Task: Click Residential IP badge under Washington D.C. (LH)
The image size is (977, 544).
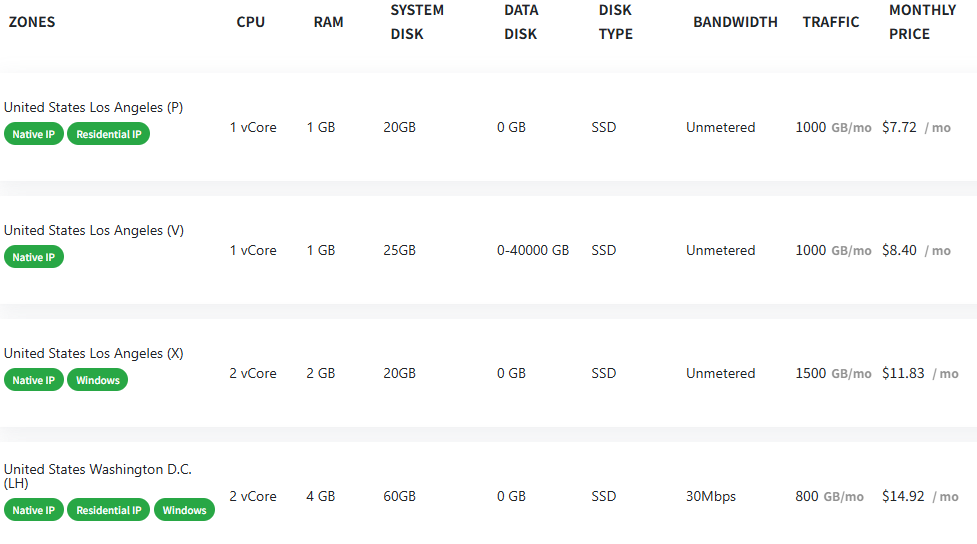Action: click(108, 510)
